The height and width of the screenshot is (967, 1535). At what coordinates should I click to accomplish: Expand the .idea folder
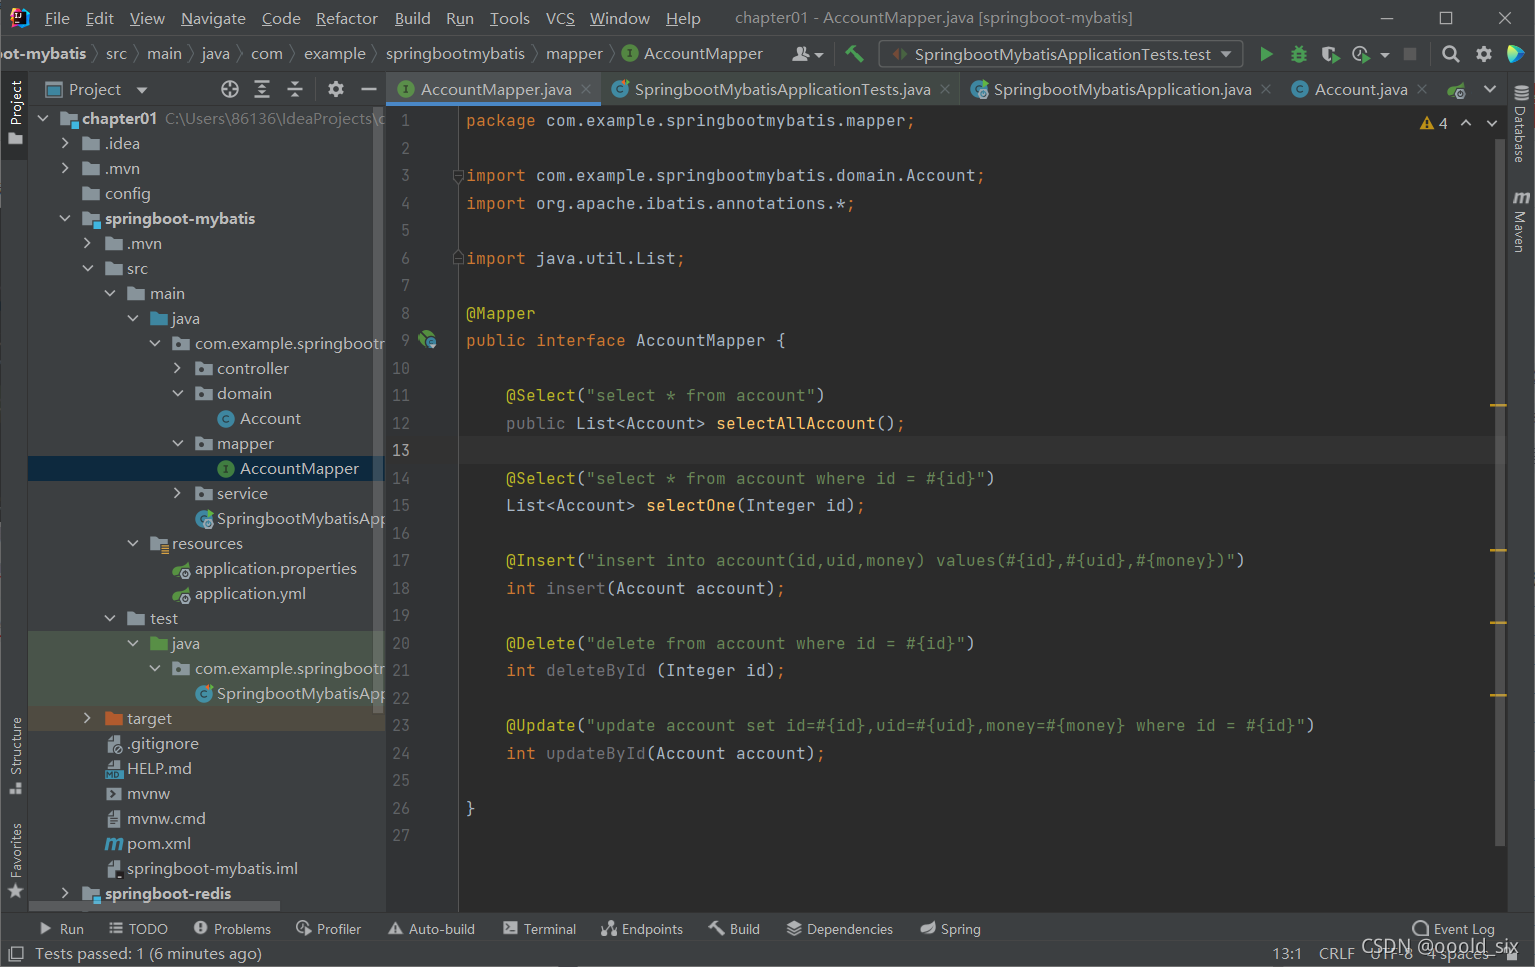(x=65, y=143)
